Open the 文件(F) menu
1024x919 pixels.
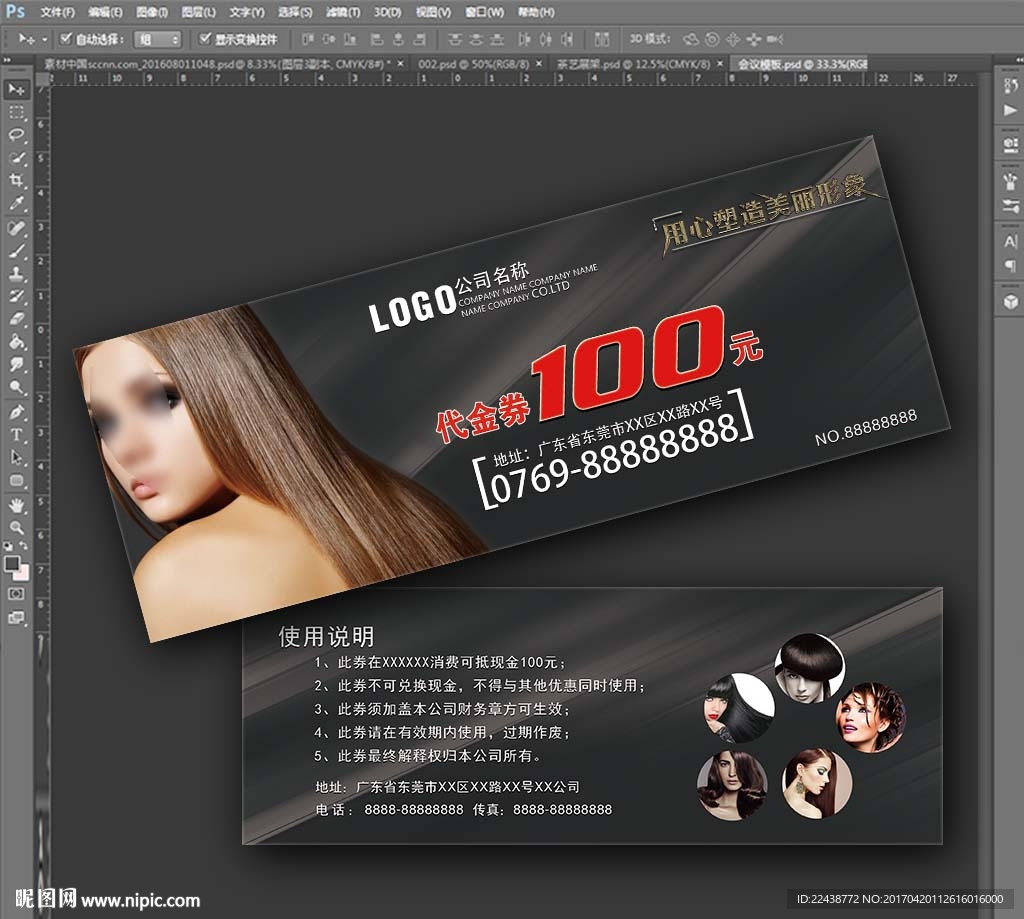[x=57, y=12]
